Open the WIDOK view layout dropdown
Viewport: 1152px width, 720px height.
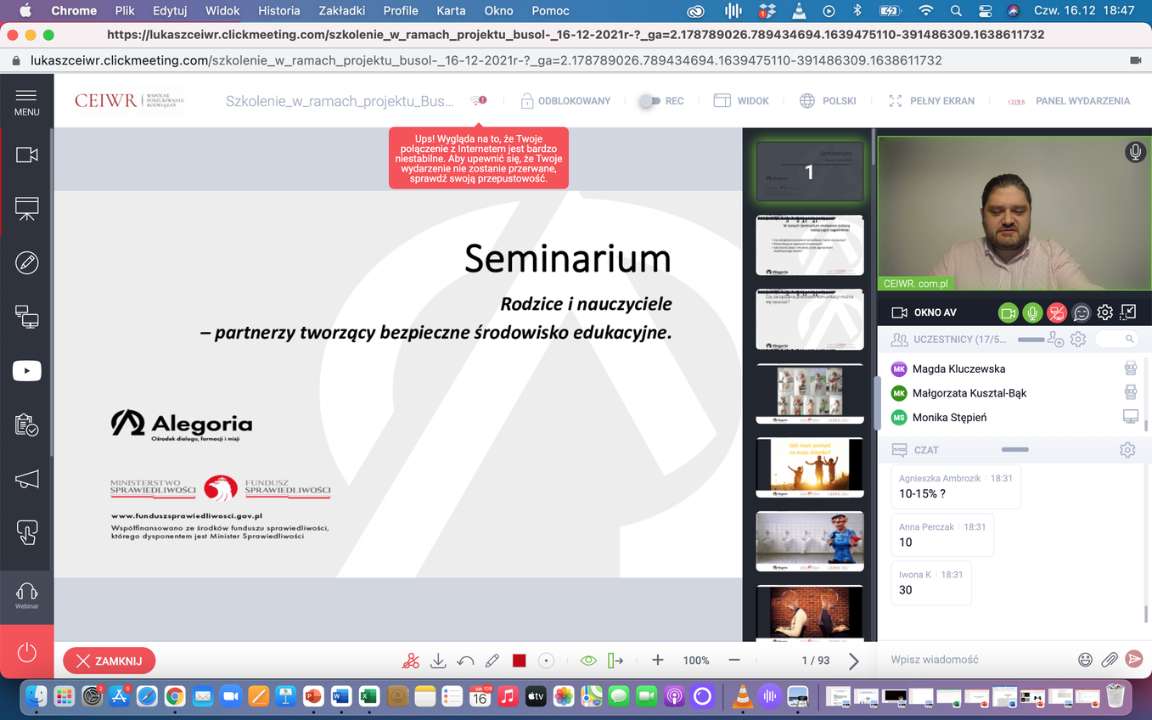[x=741, y=101]
